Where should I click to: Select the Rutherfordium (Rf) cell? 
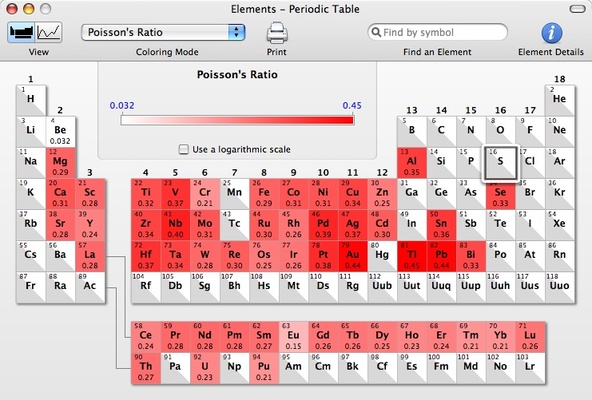pyautogui.click(x=146, y=287)
